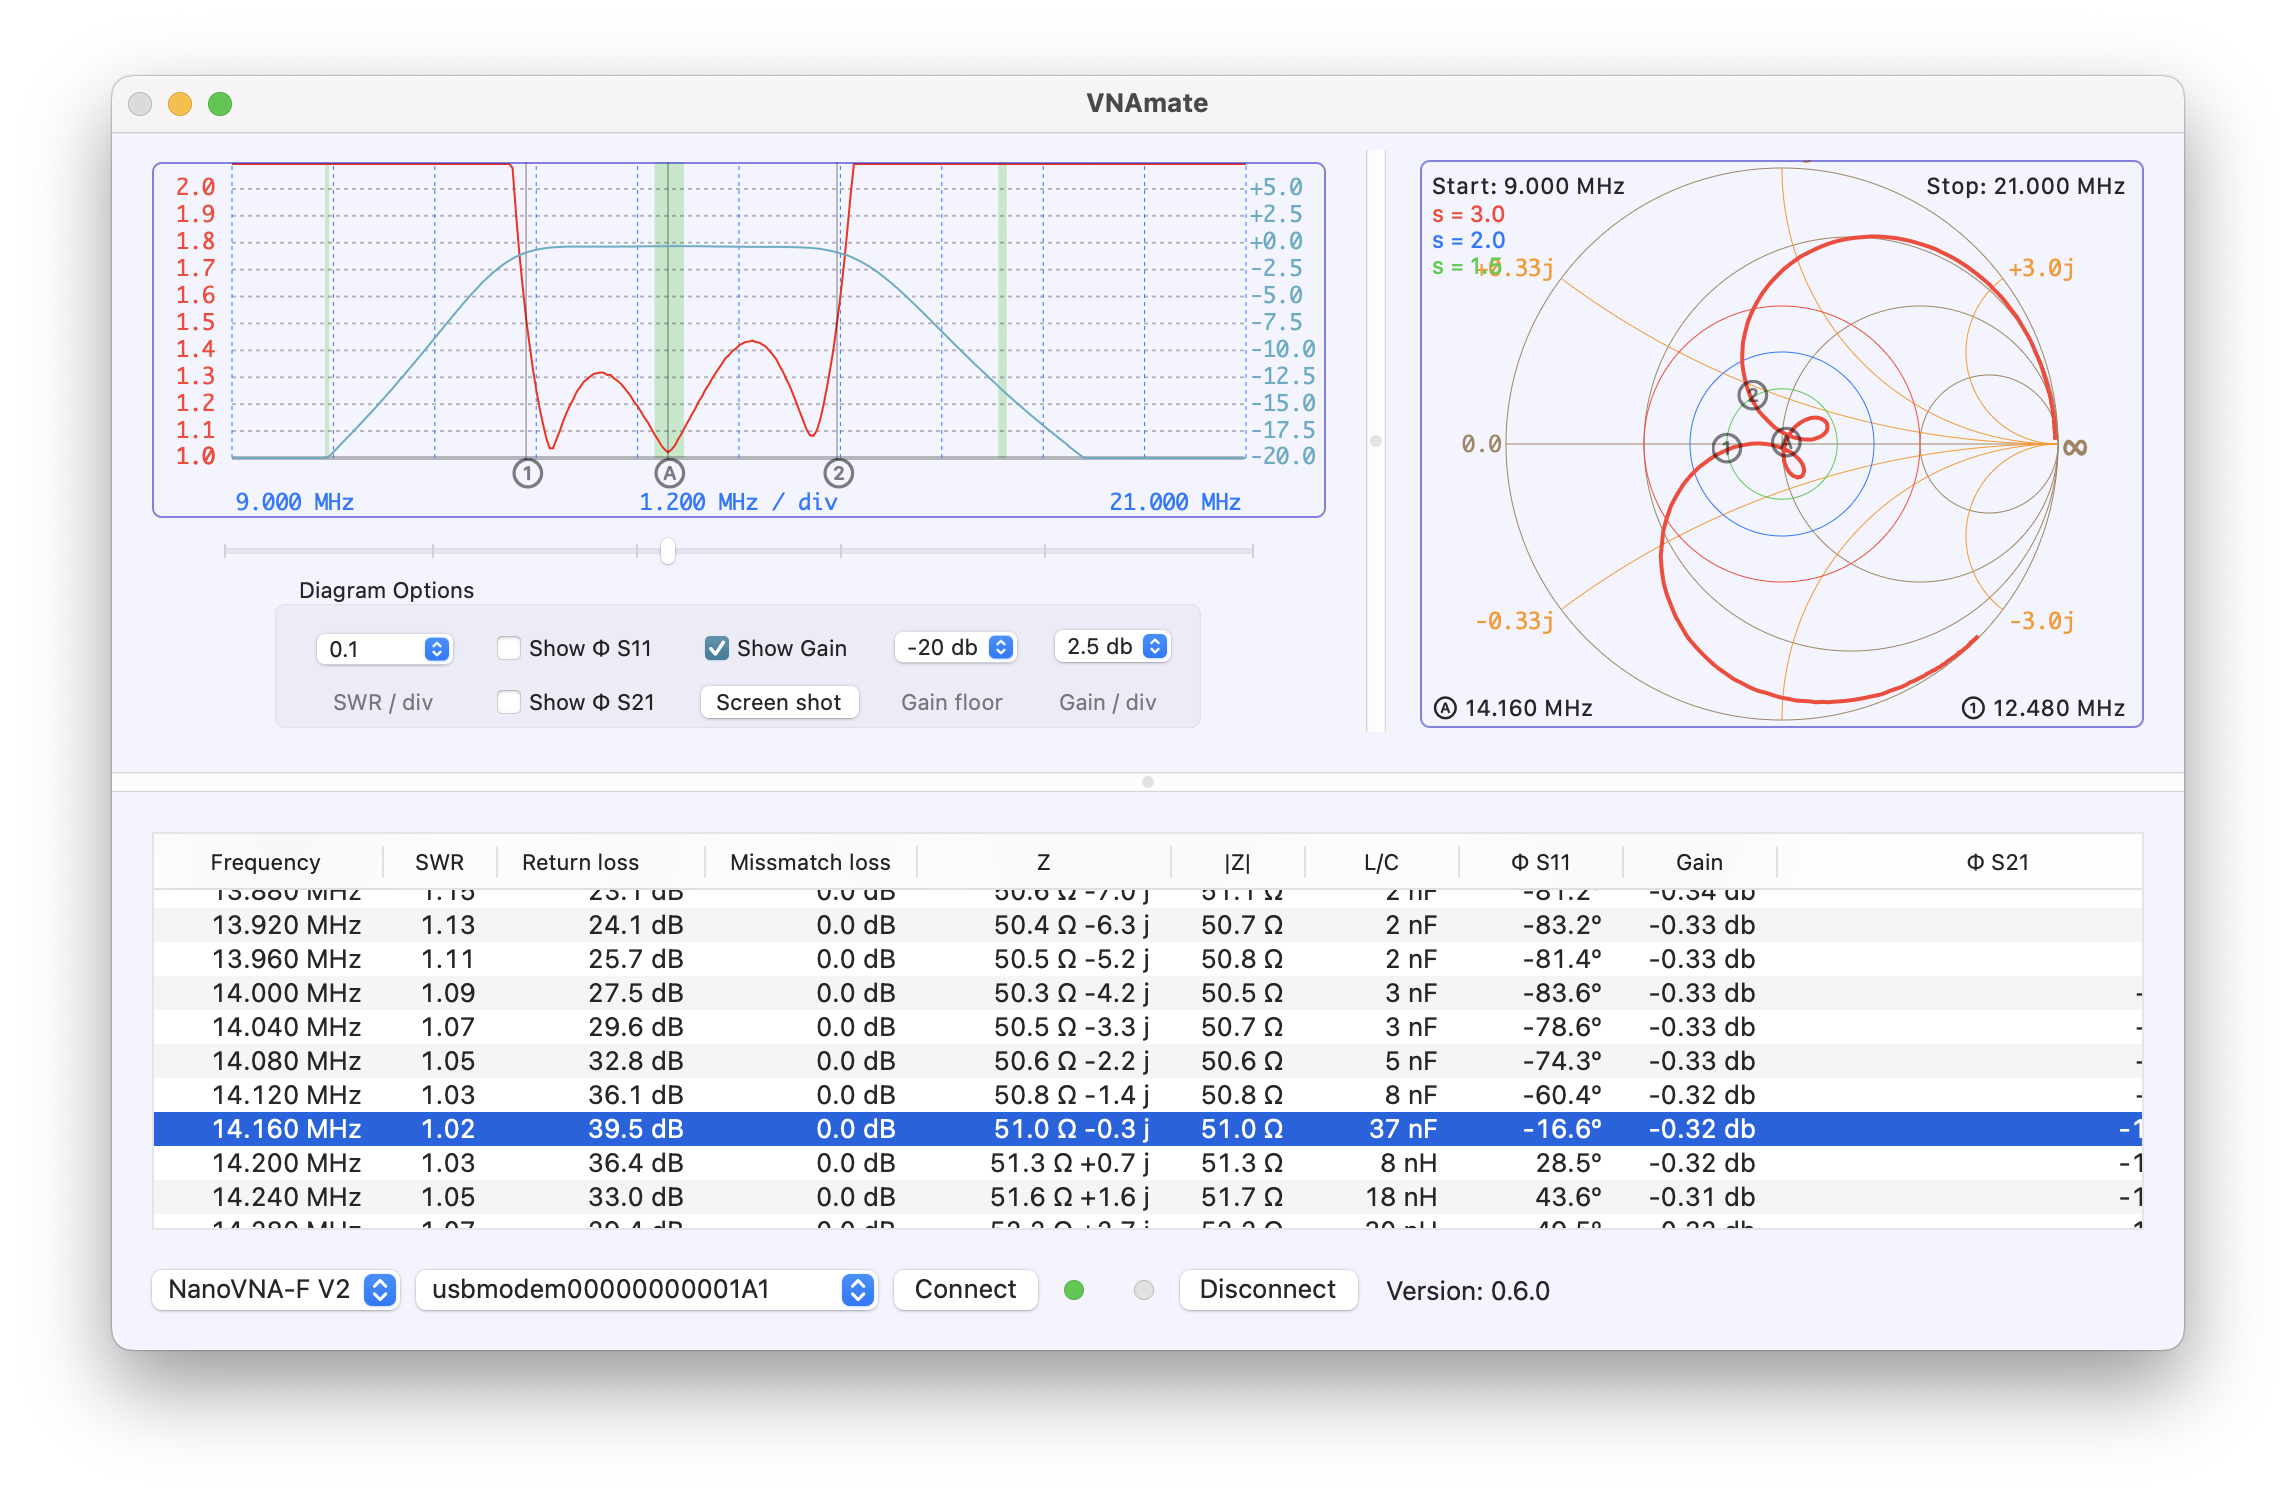The width and height of the screenshot is (2296, 1498).
Task: Enable the Show Φ S11 checkbox
Action: point(509,648)
